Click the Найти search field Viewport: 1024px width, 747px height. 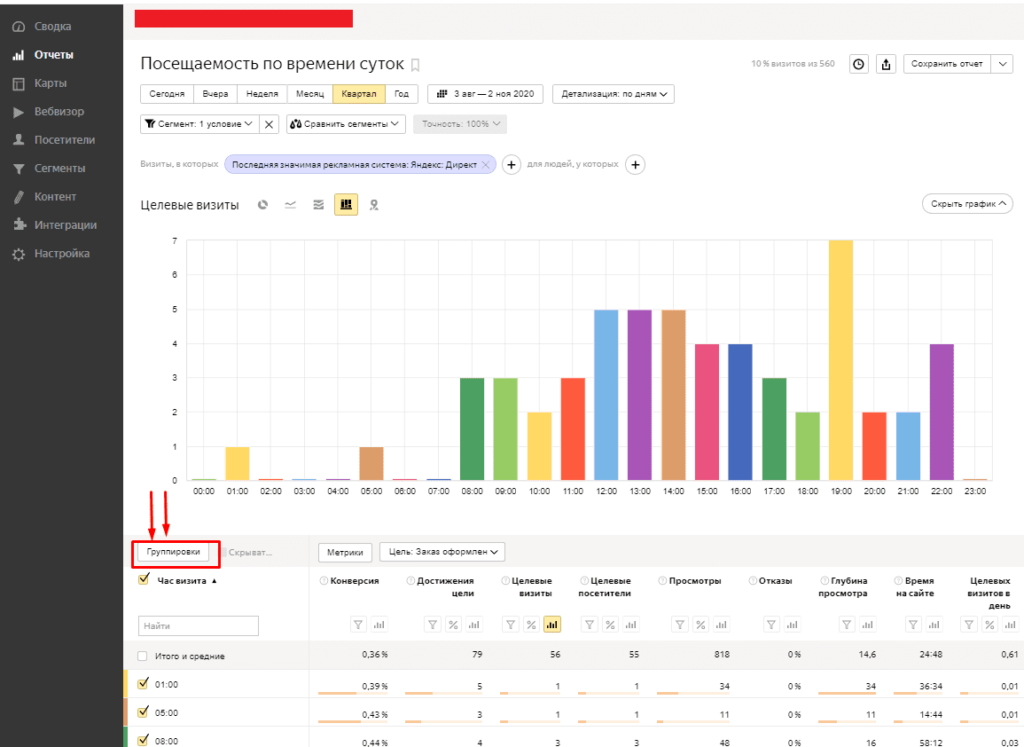click(198, 626)
